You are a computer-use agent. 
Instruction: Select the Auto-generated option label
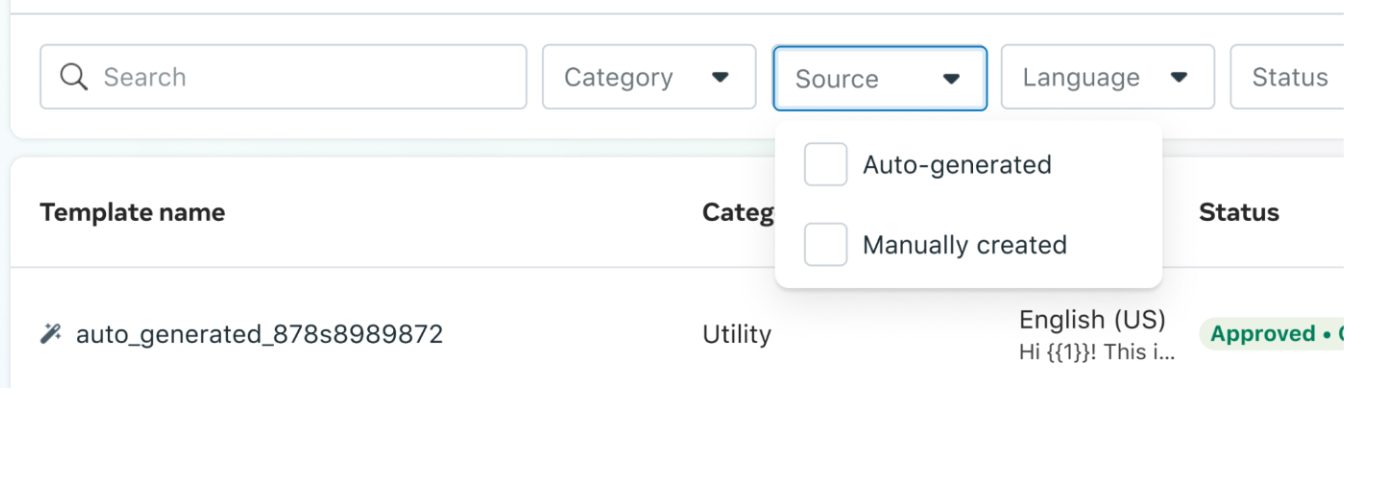957,164
